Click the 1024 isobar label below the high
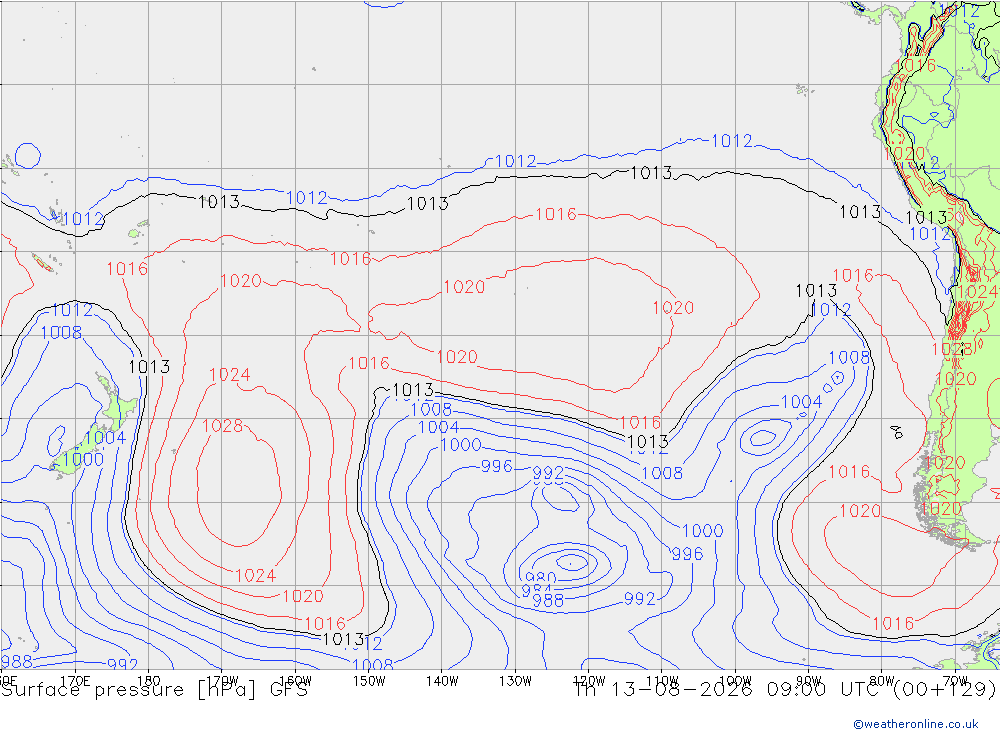1000x733 pixels. coord(256,575)
